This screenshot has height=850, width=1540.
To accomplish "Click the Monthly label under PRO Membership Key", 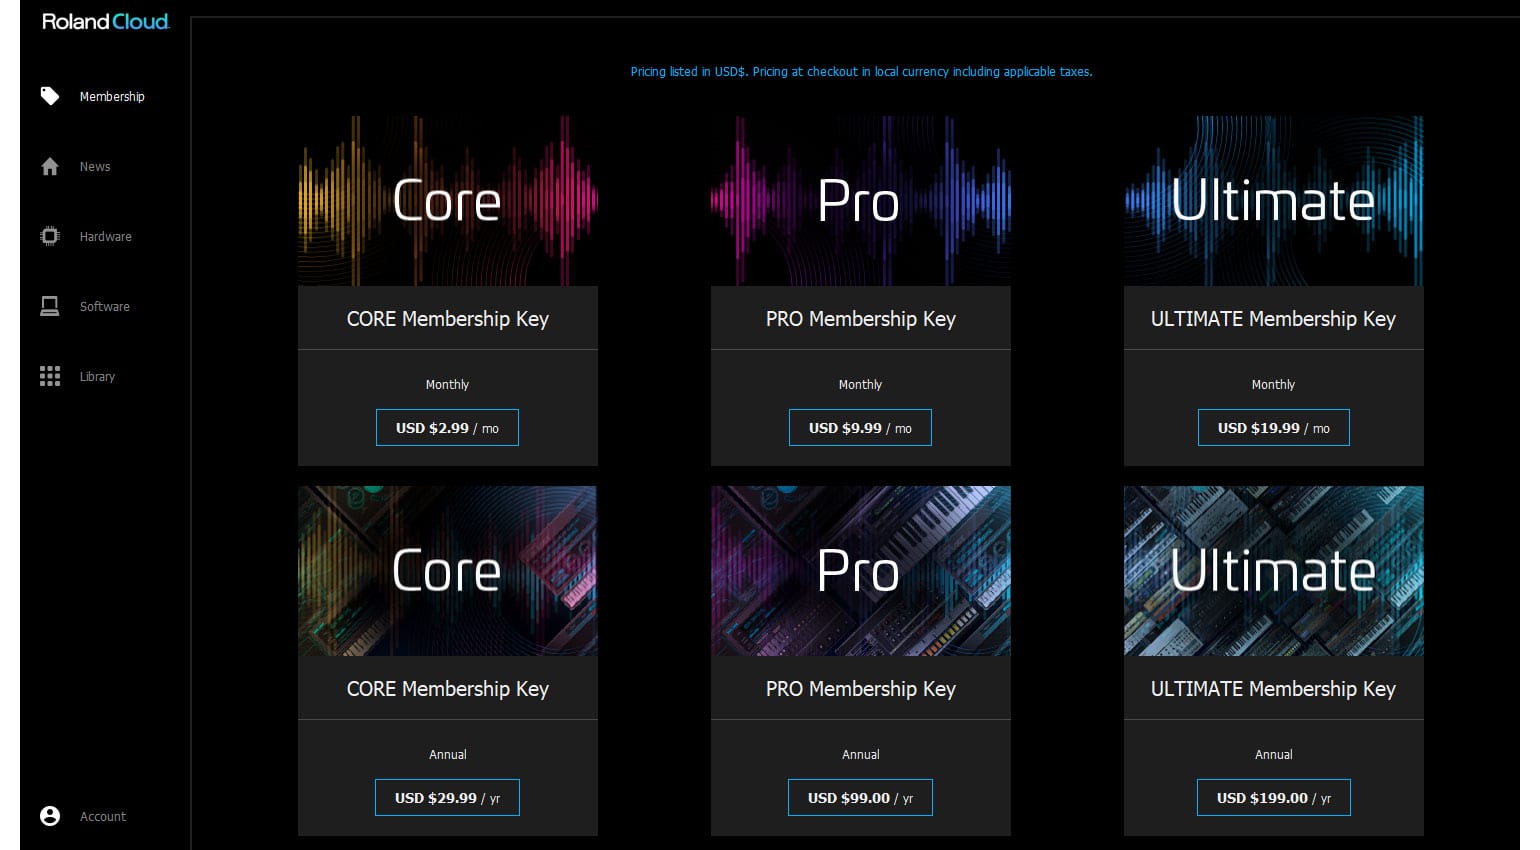I will (x=860, y=385).
